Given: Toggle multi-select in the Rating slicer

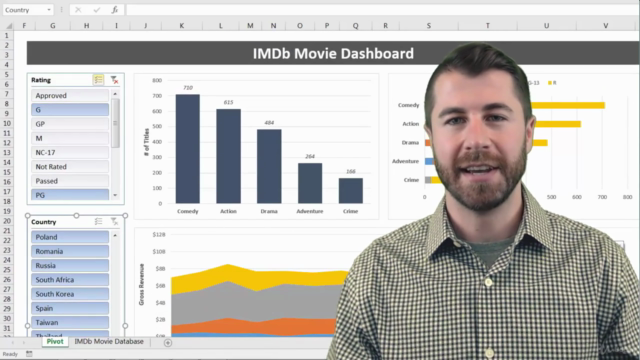Looking at the screenshot, I should click(98, 80).
